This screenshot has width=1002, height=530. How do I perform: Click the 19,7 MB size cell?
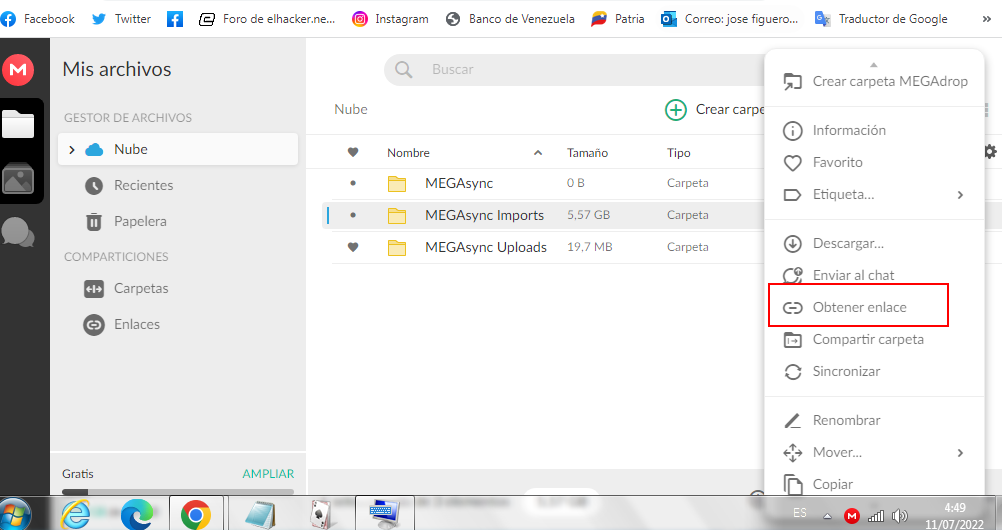589,247
